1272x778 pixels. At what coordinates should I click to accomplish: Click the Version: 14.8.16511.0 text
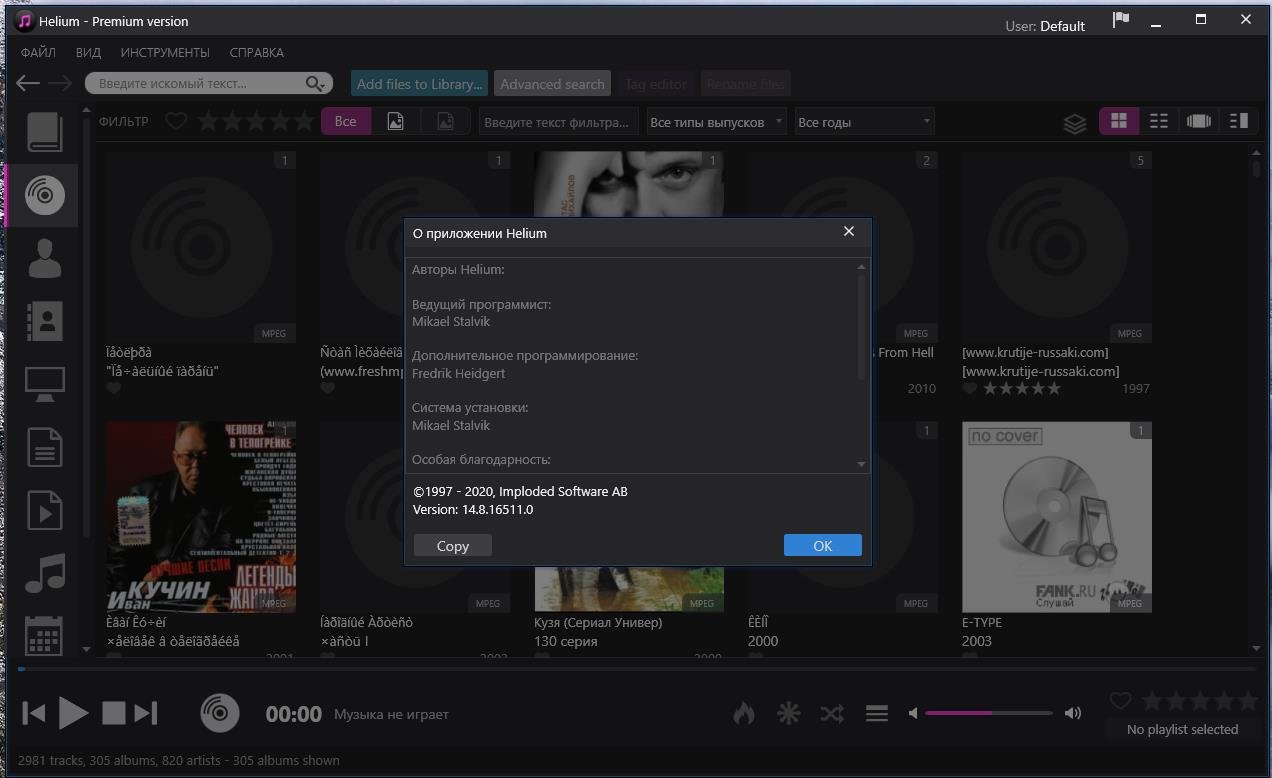pos(473,509)
